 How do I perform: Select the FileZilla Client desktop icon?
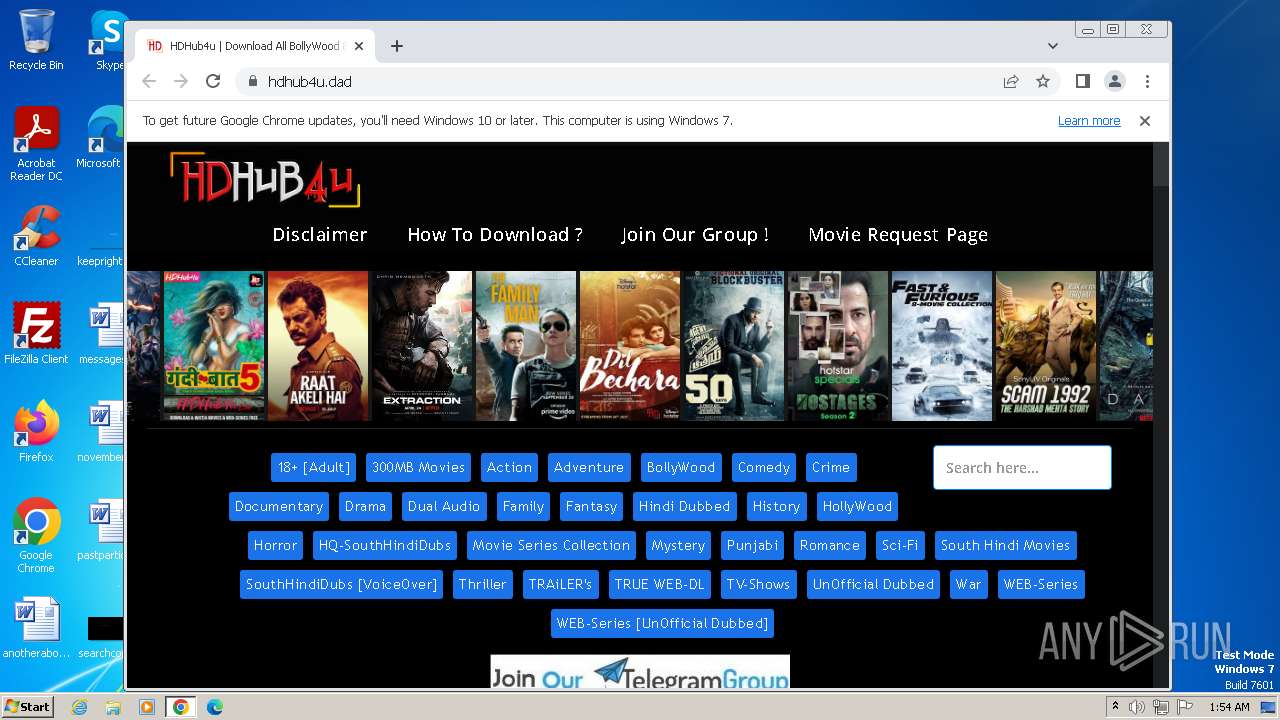[x=36, y=334]
